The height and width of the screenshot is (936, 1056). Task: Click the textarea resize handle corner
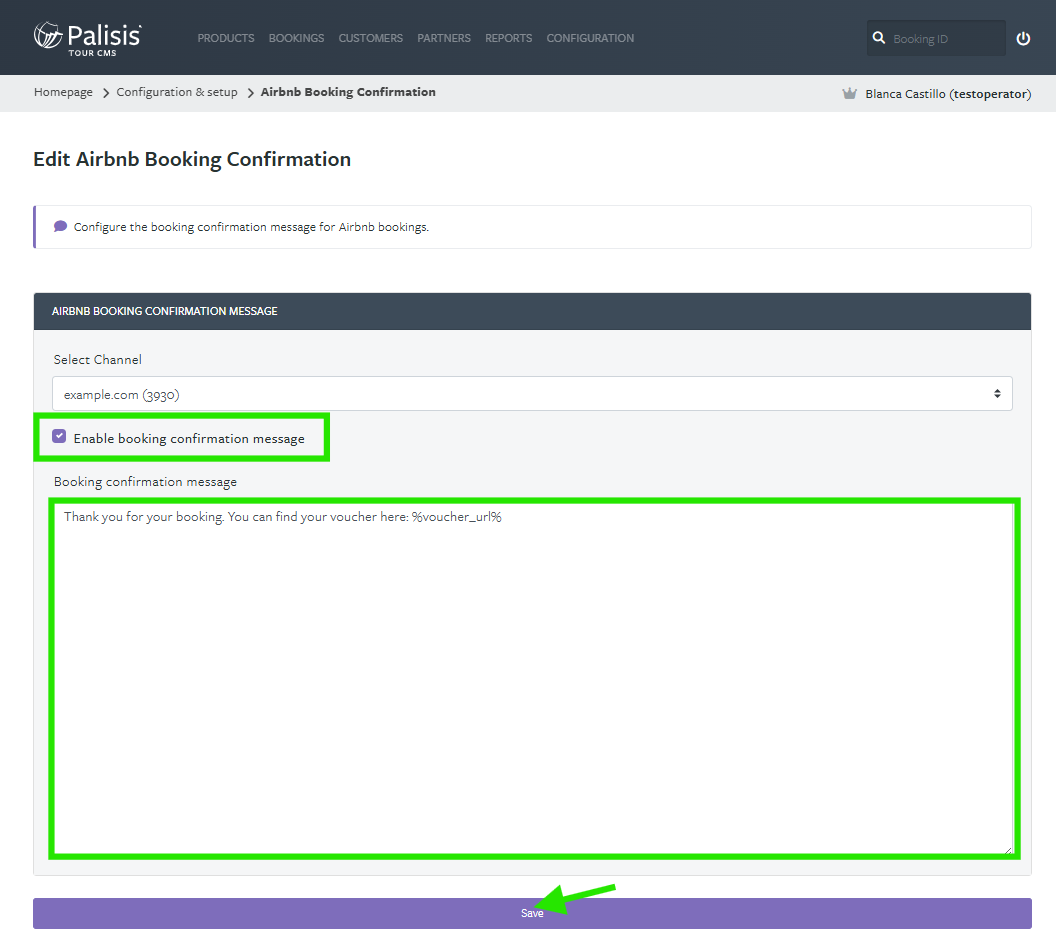(1008, 850)
